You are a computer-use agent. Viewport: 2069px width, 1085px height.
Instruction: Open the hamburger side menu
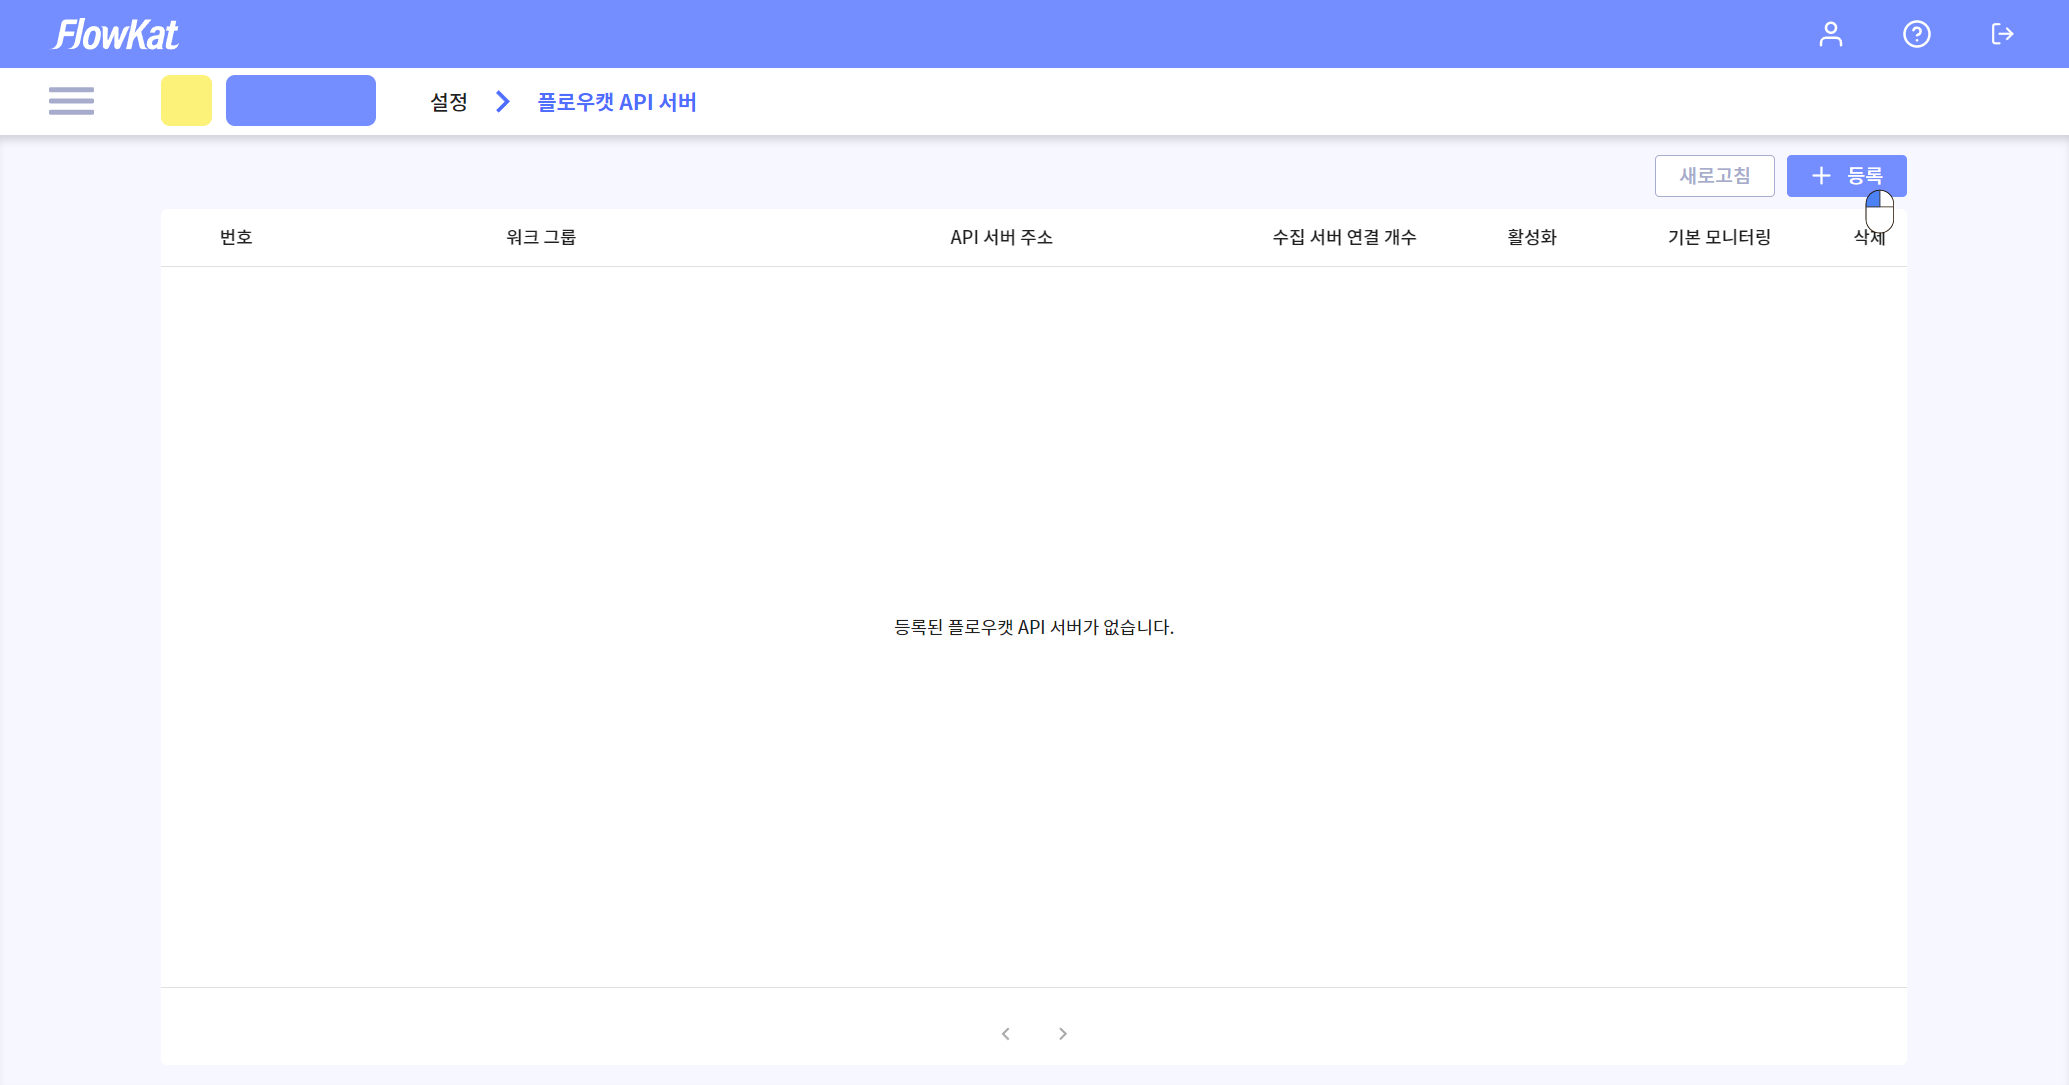point(71,101)
